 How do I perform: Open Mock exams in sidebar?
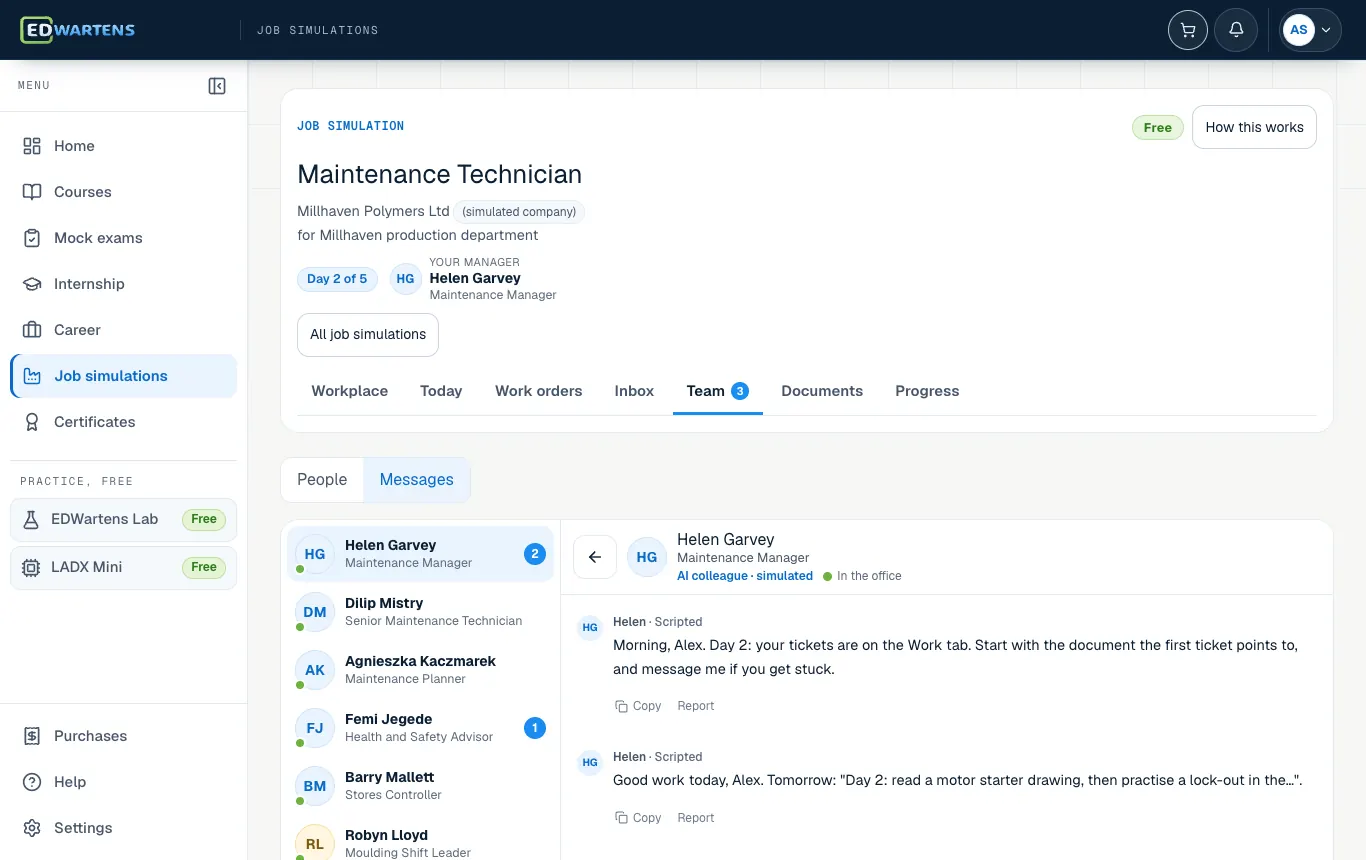[x=124, y=238]
